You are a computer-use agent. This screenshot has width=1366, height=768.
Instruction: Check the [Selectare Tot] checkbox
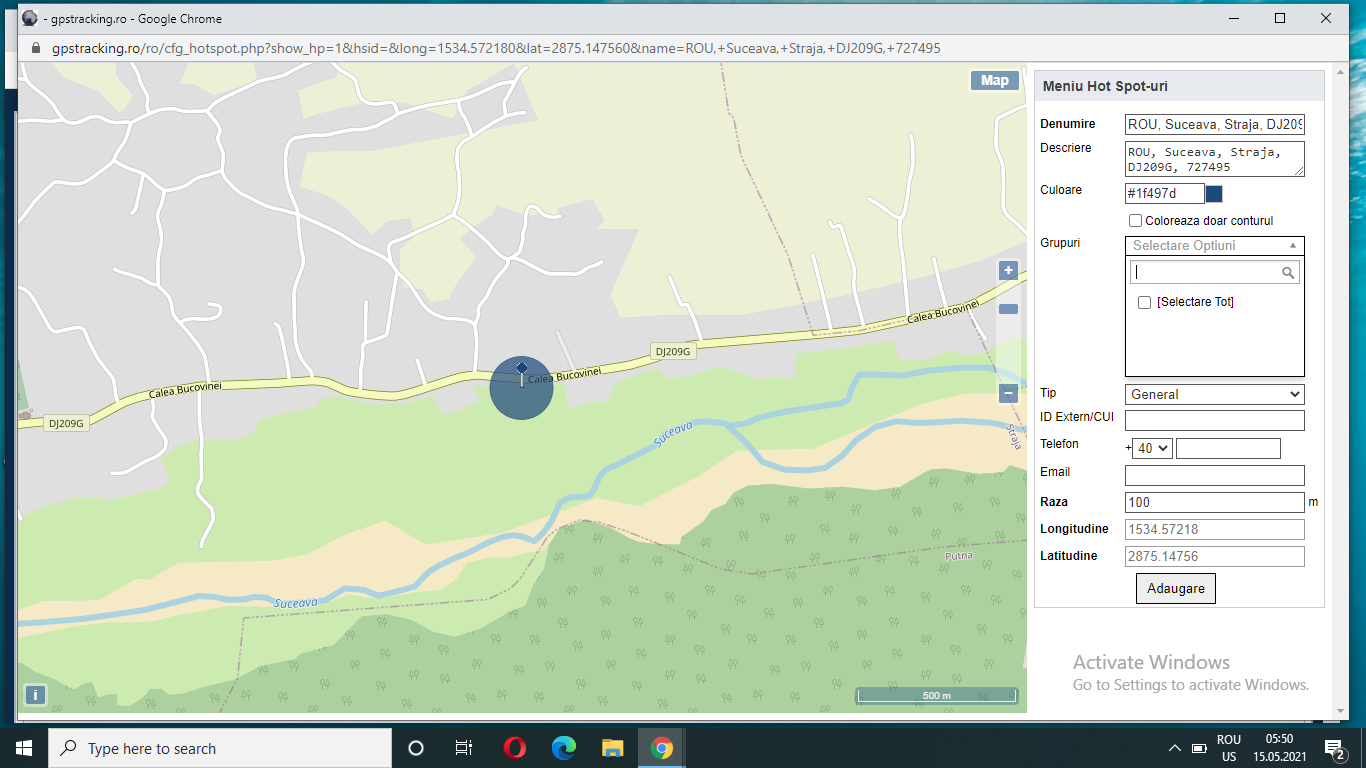click(x=1145, y=302)
